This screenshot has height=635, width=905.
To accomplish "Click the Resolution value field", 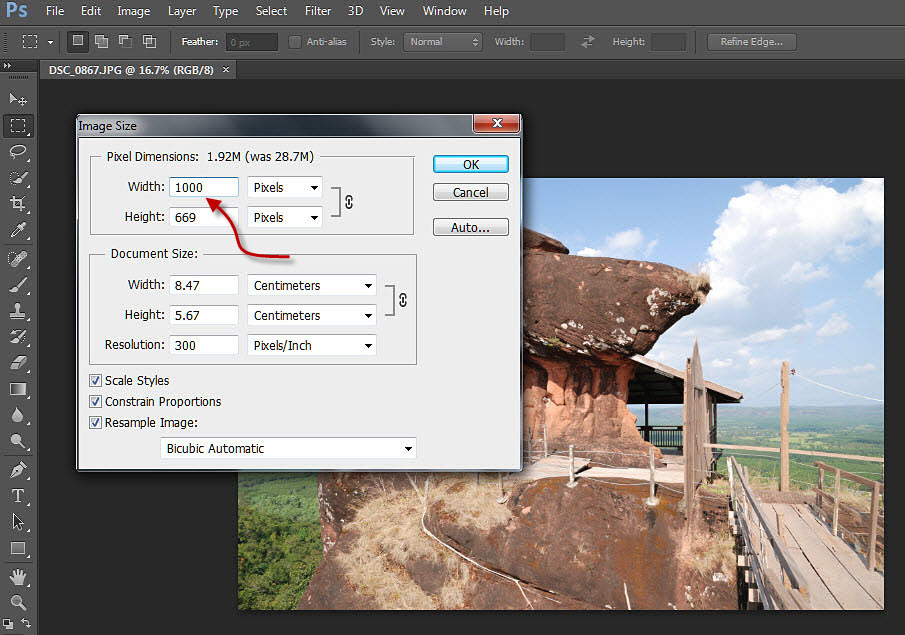I will pos(204,345).
